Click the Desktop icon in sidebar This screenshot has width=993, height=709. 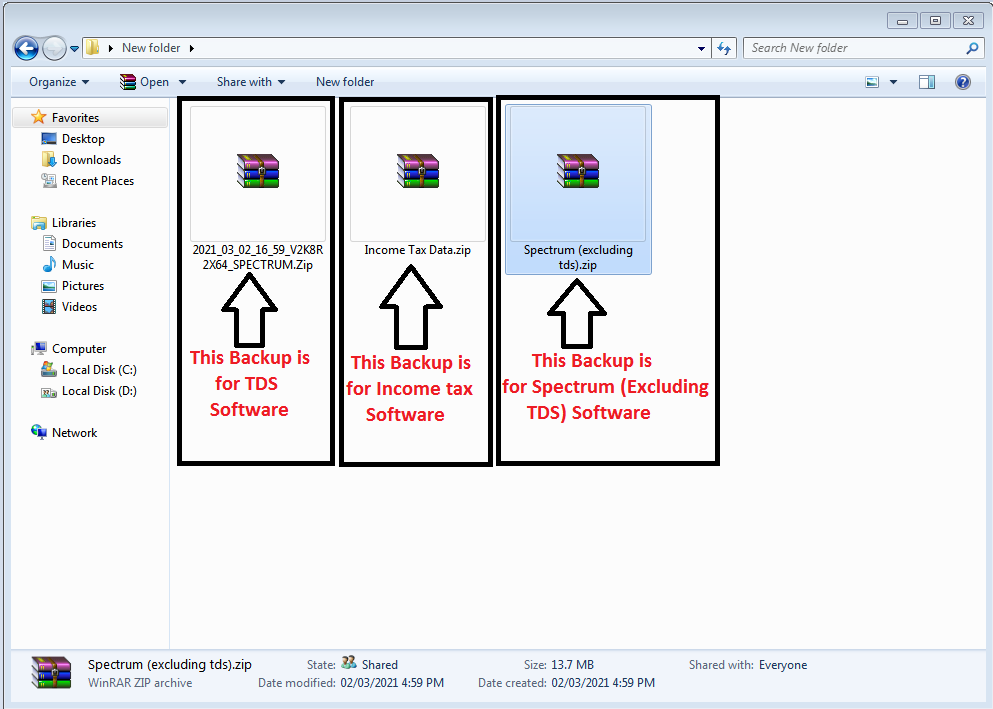[x=49, y=139]
